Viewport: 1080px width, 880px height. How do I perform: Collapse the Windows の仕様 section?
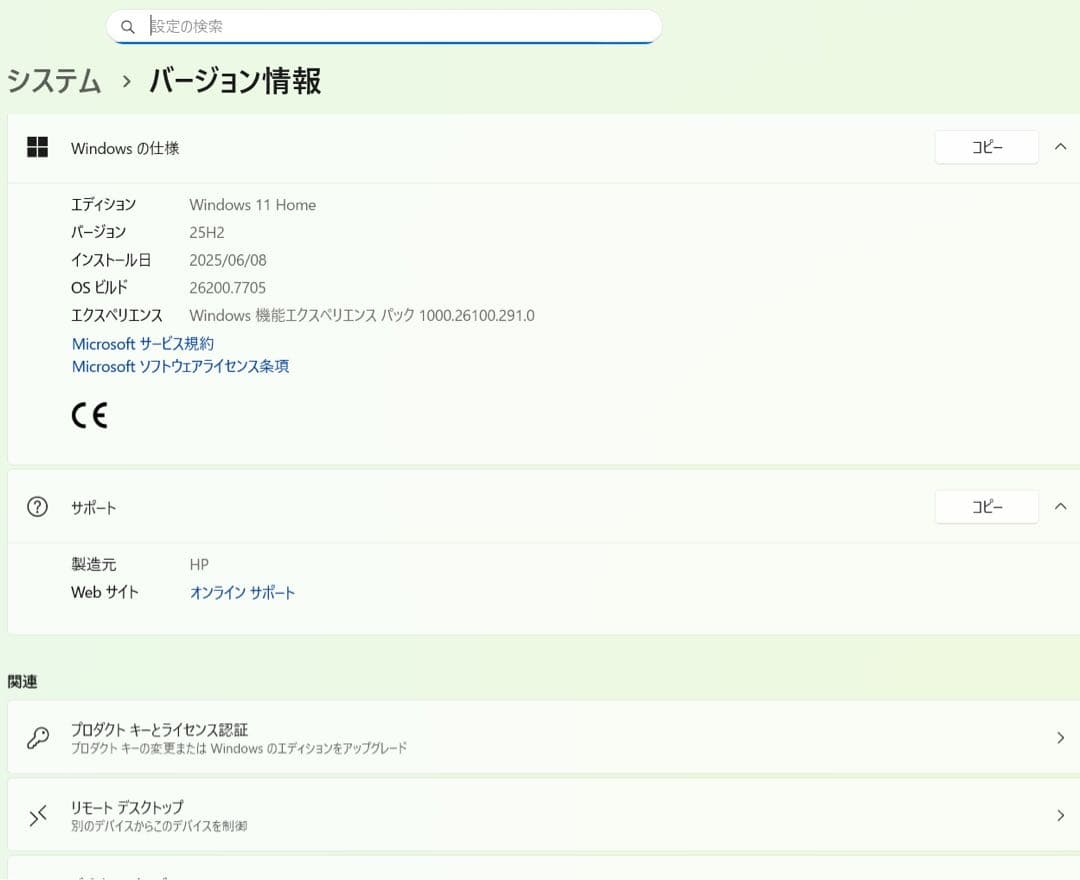point(1060,146)
